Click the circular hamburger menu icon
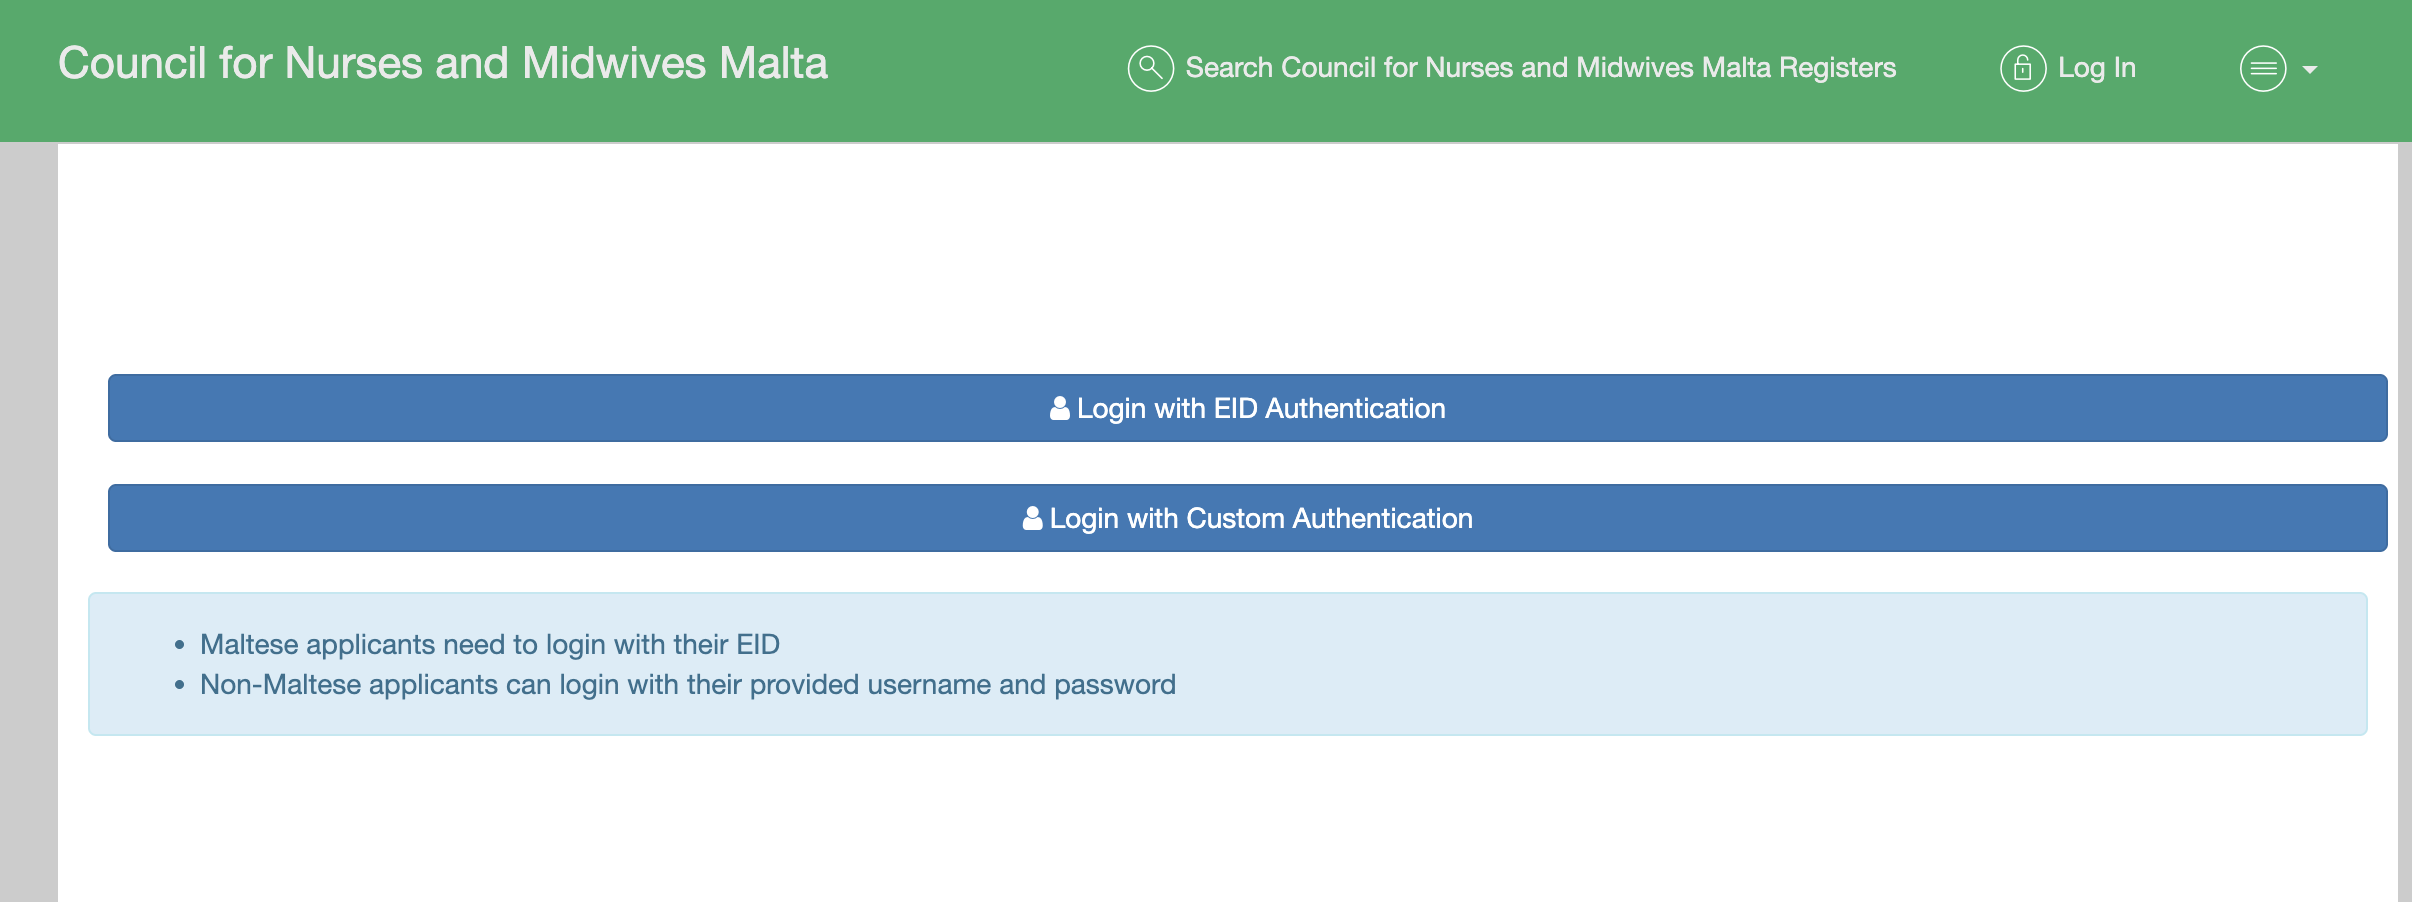Screen dimensions: 2412x902 click(2263, 69)
